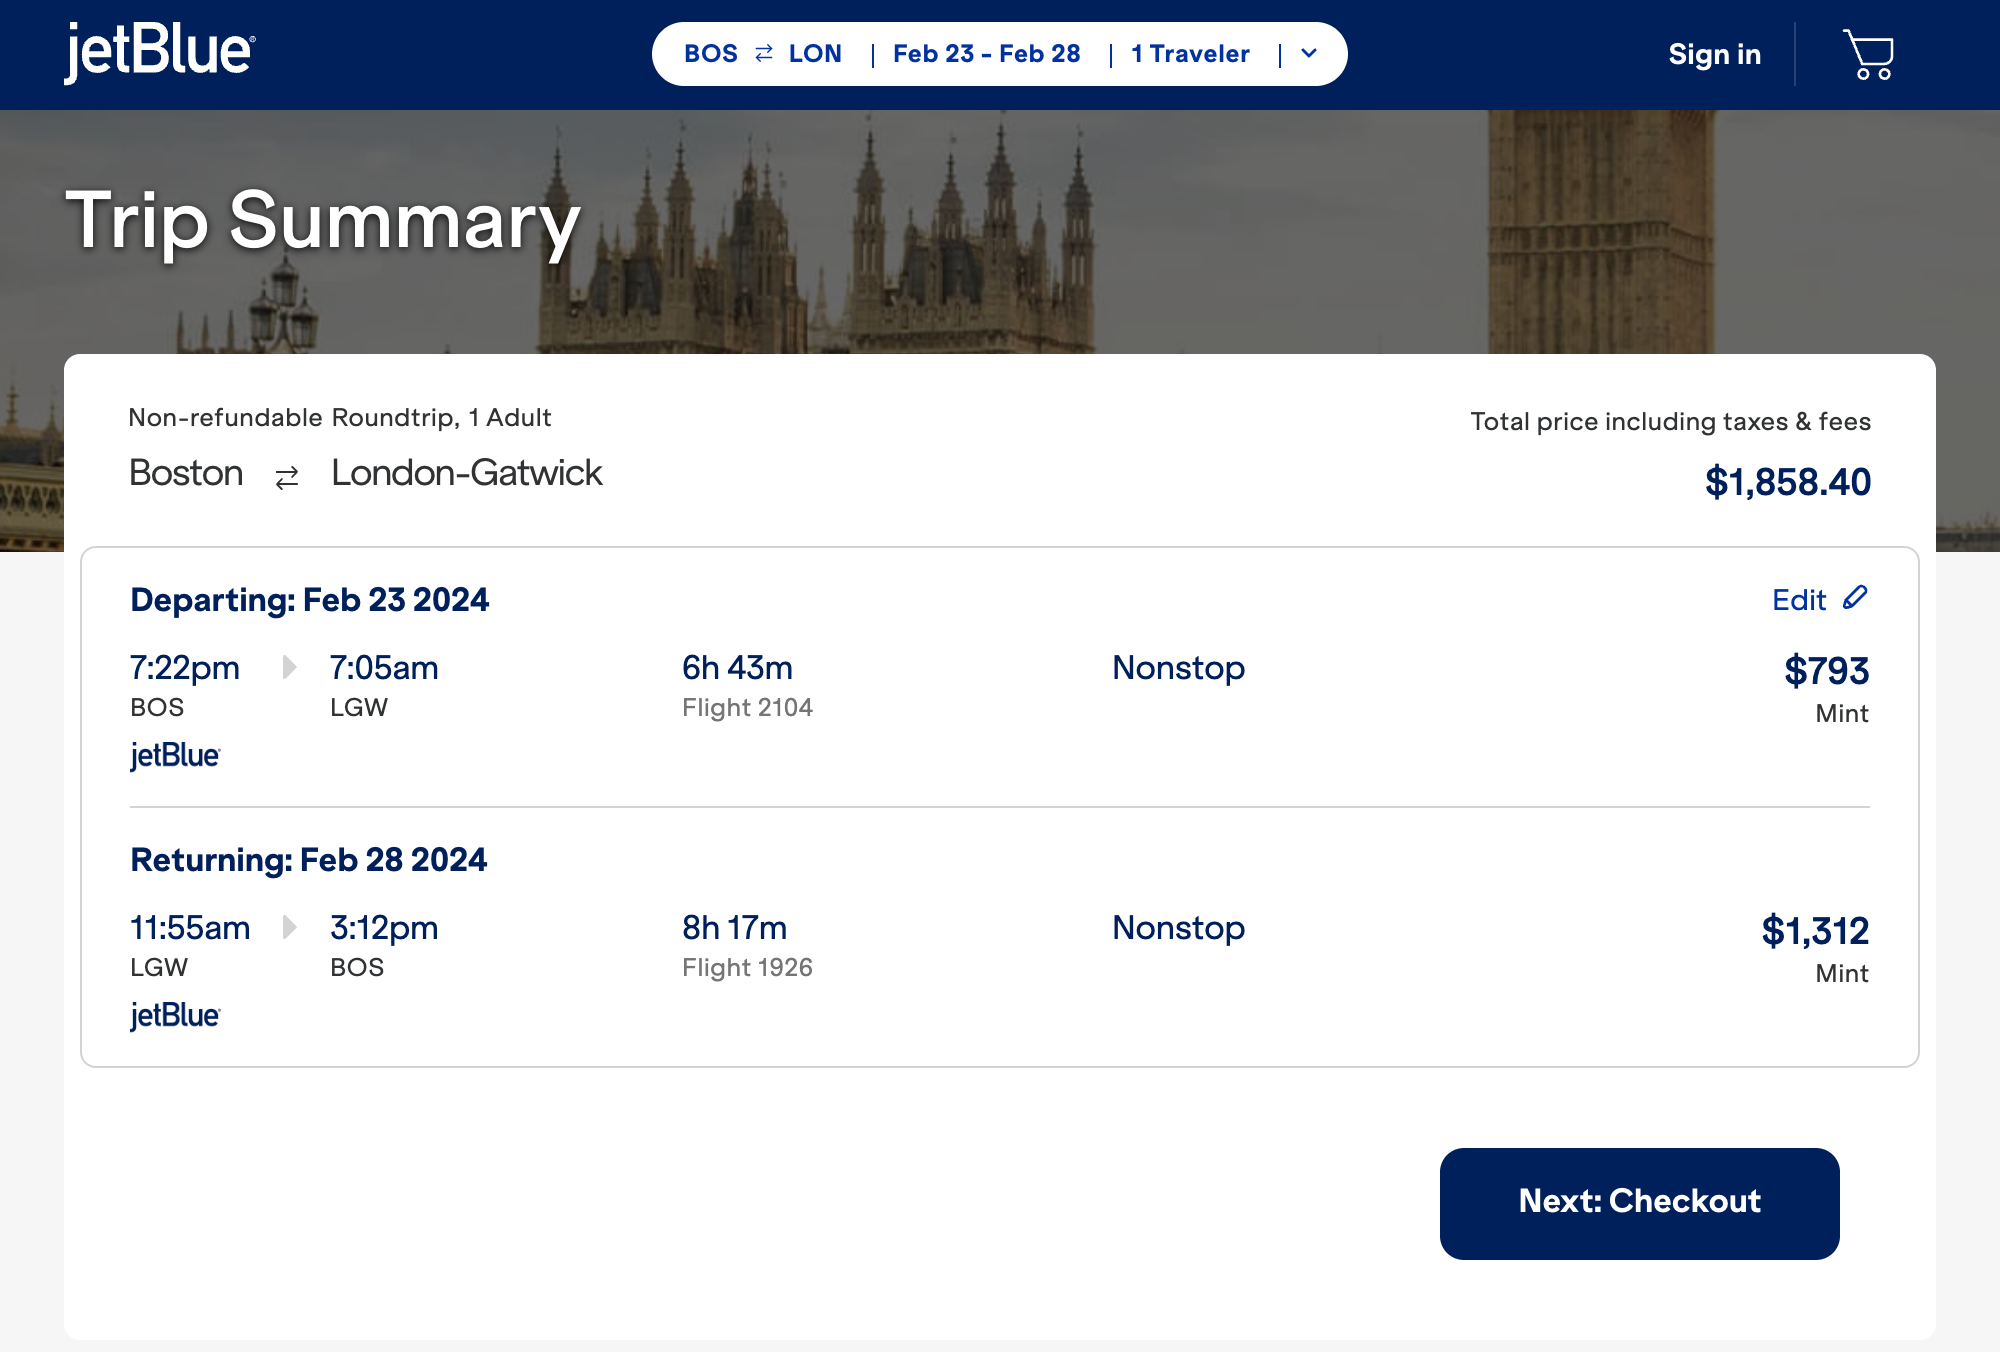Click the Edit link for flights
This screenshot has width=2000, height=1352.
[1799, 600]
